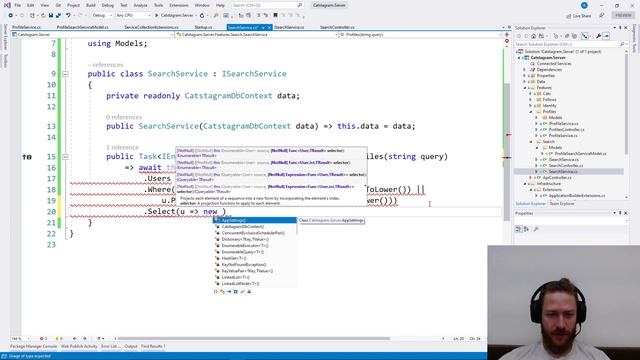Click the user account avatar icon
Viewport: 640px width, 360px height.
584,5
